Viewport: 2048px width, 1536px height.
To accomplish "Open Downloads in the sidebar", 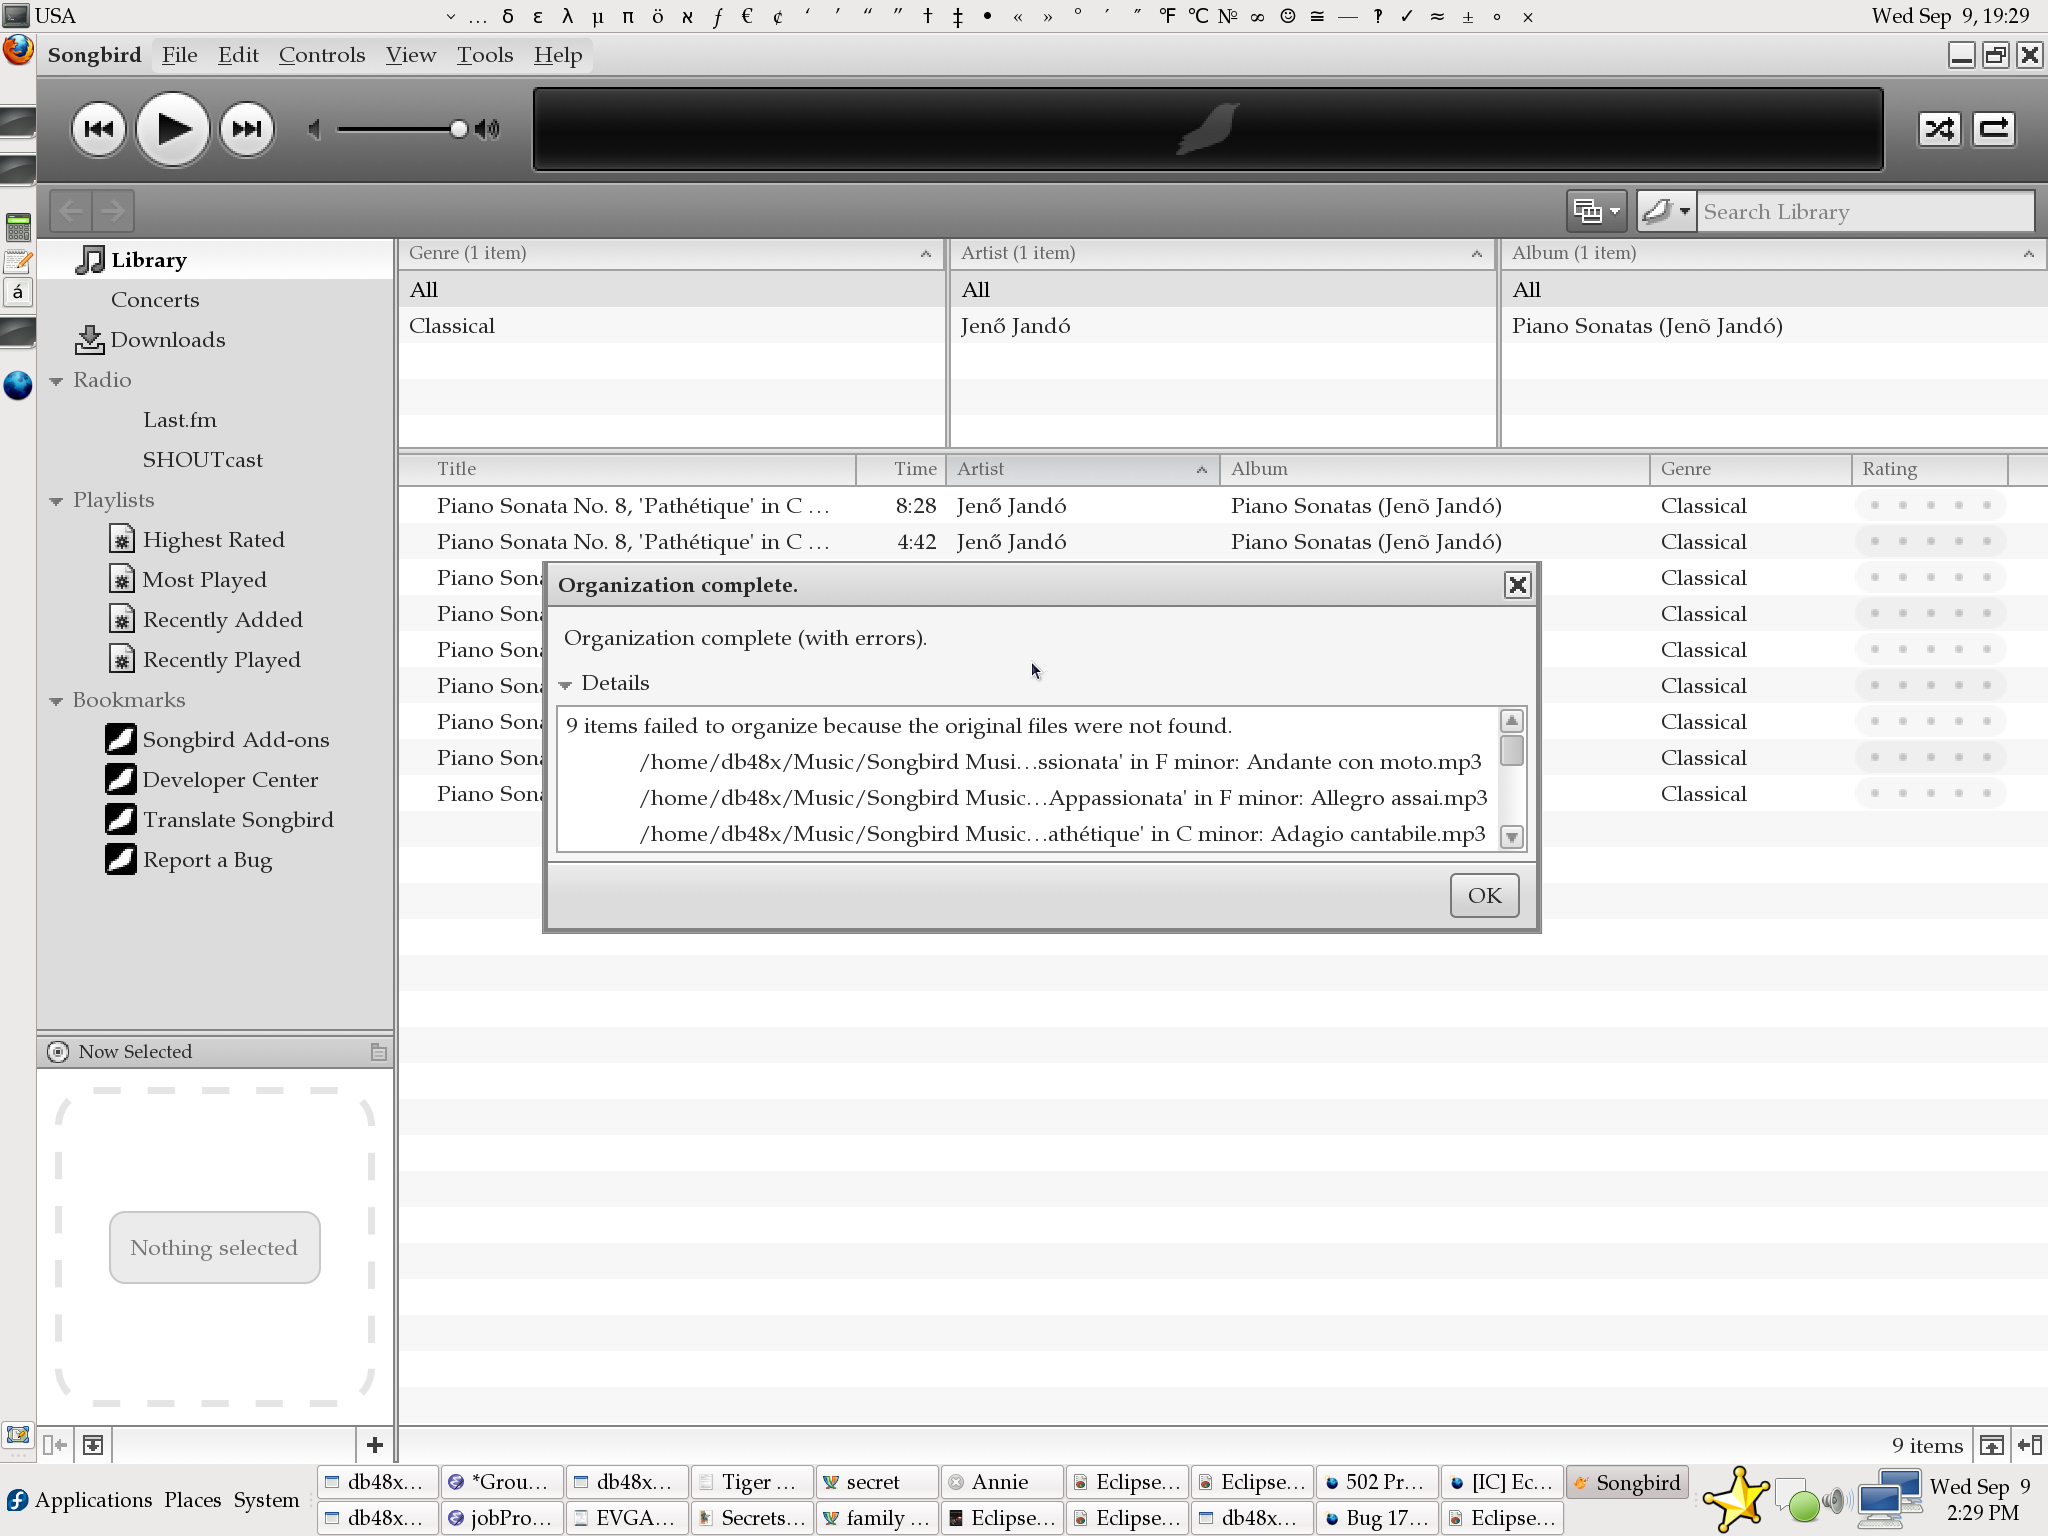I will tap(216, 339).
